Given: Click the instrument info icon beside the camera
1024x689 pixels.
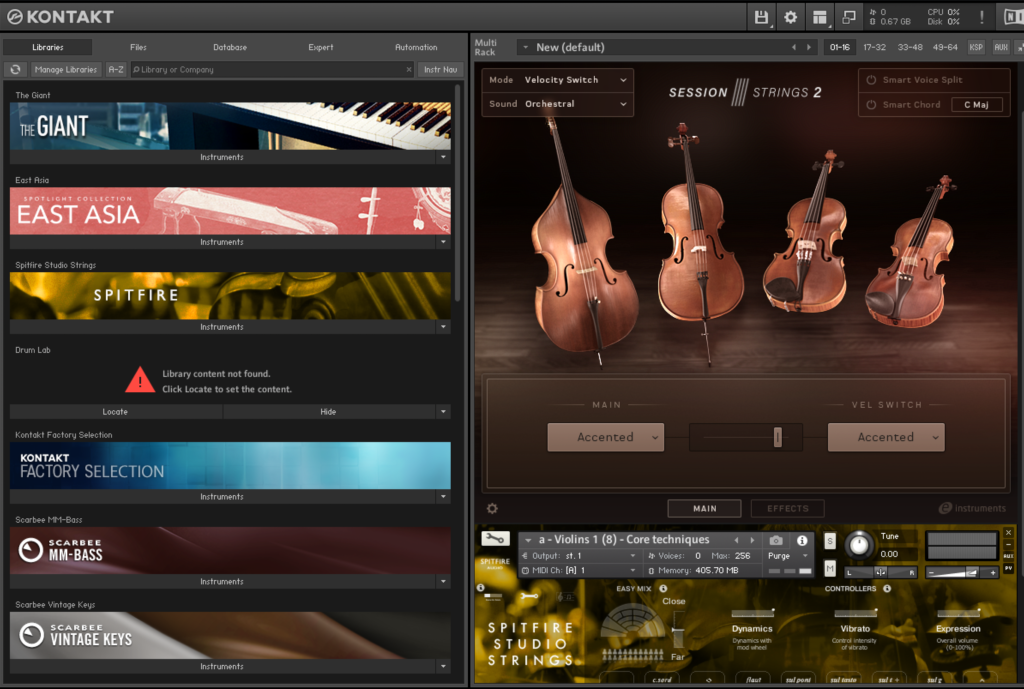Looking at the screenshot, I should point(801,540).
